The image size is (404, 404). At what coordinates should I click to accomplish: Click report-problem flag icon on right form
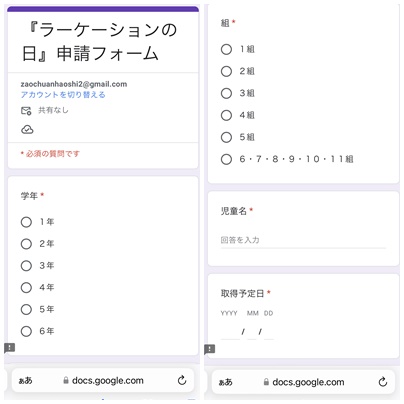coord(209,349)
